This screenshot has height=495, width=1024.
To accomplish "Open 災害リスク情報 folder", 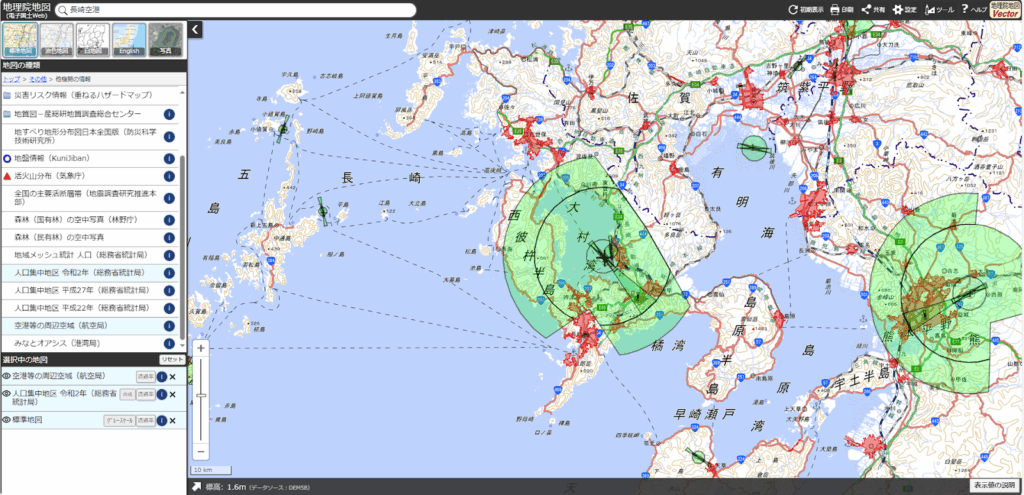I will coord(89,96).
